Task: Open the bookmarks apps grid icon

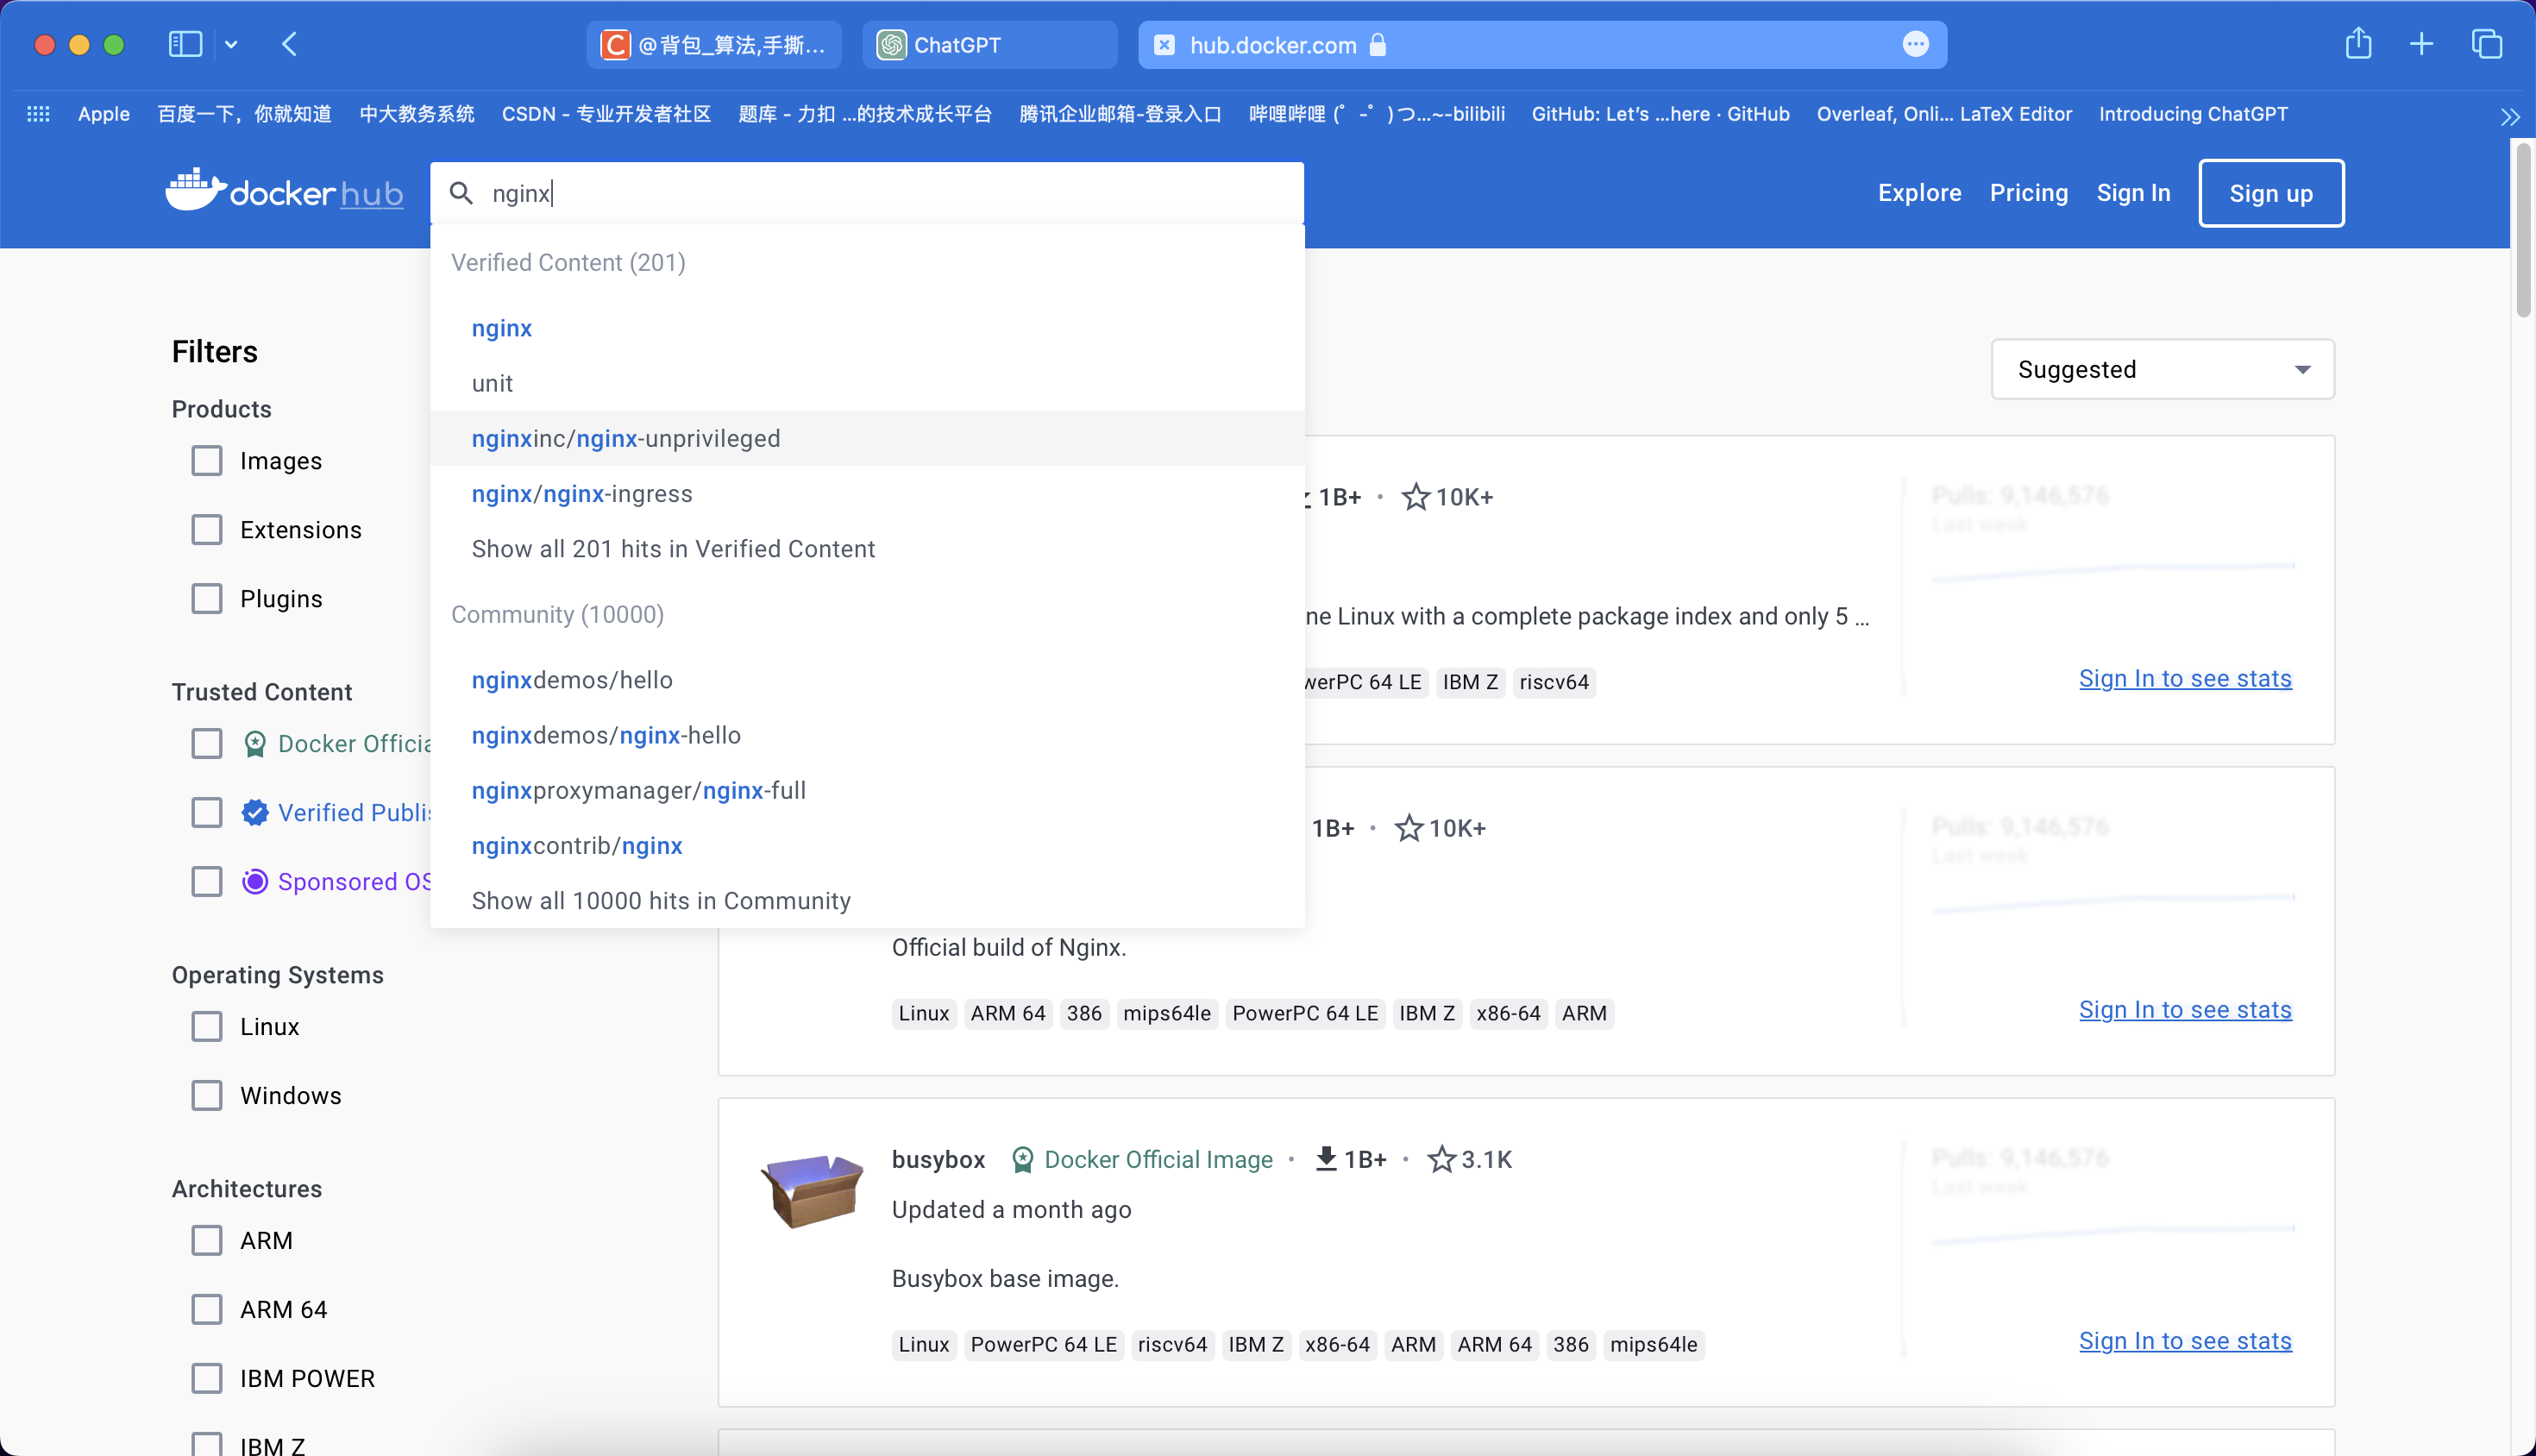Action: pos(38,114)
